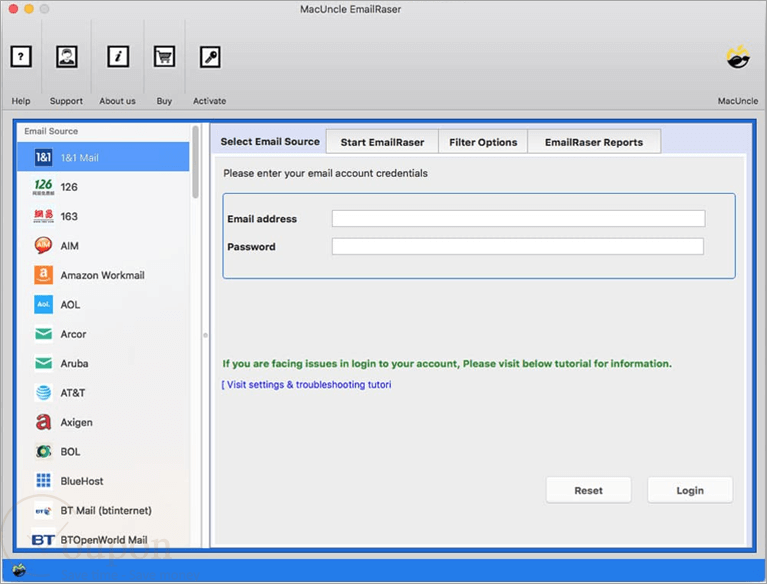Click the Arcor envelope icon

[x=44, y=334]
